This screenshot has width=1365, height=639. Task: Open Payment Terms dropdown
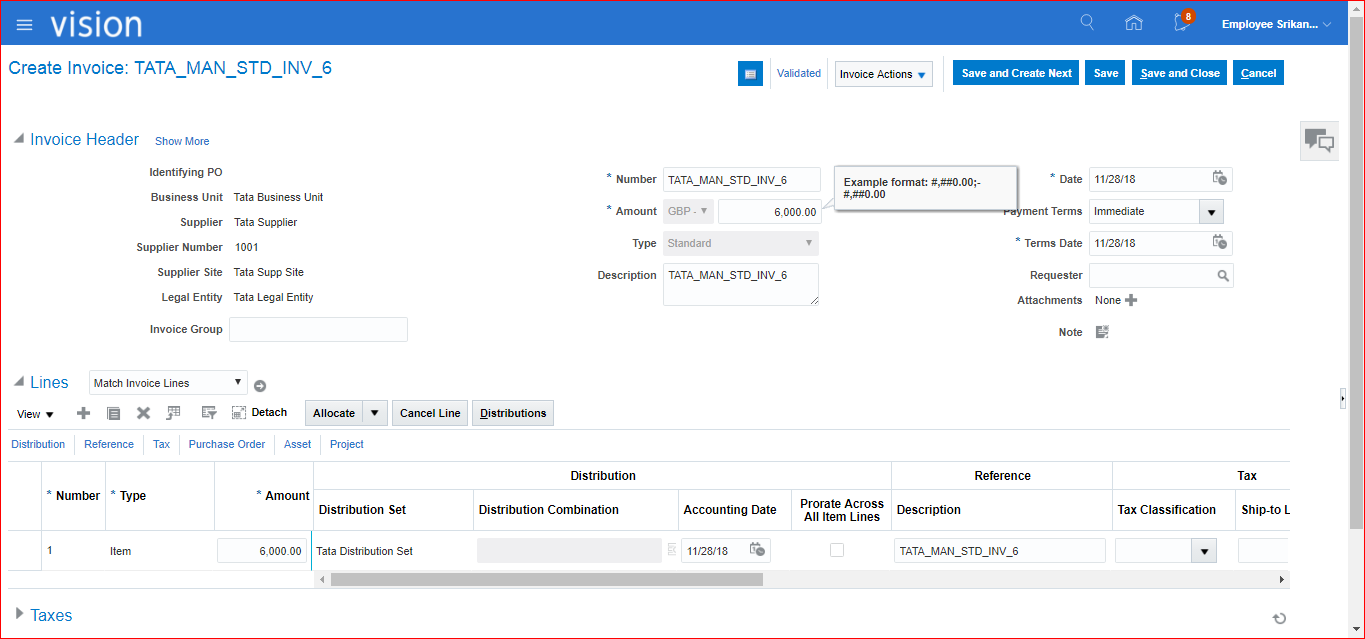point(1211,212)
